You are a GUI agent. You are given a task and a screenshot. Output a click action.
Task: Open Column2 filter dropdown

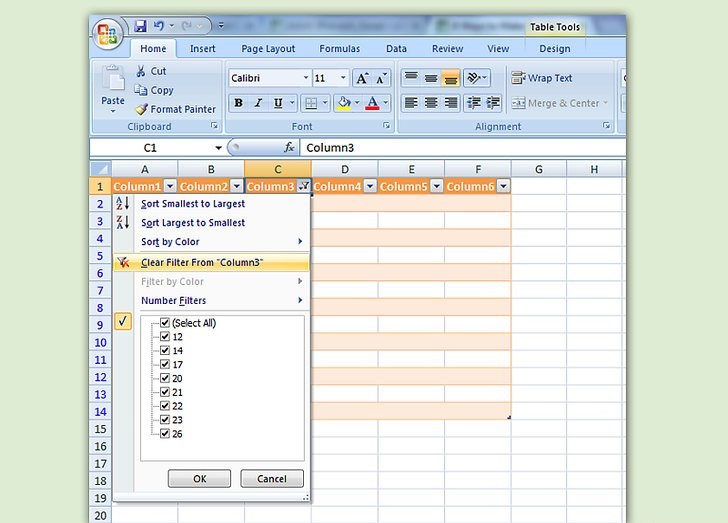click(237, 186)
